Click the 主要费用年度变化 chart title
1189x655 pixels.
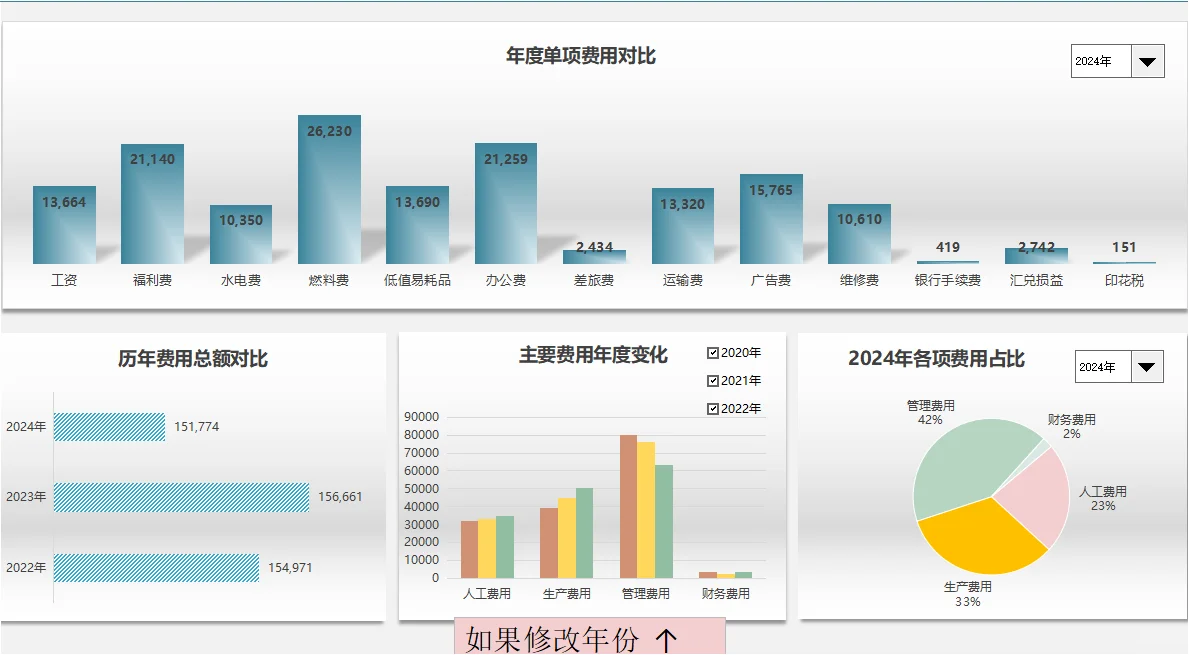pos(595,355)
